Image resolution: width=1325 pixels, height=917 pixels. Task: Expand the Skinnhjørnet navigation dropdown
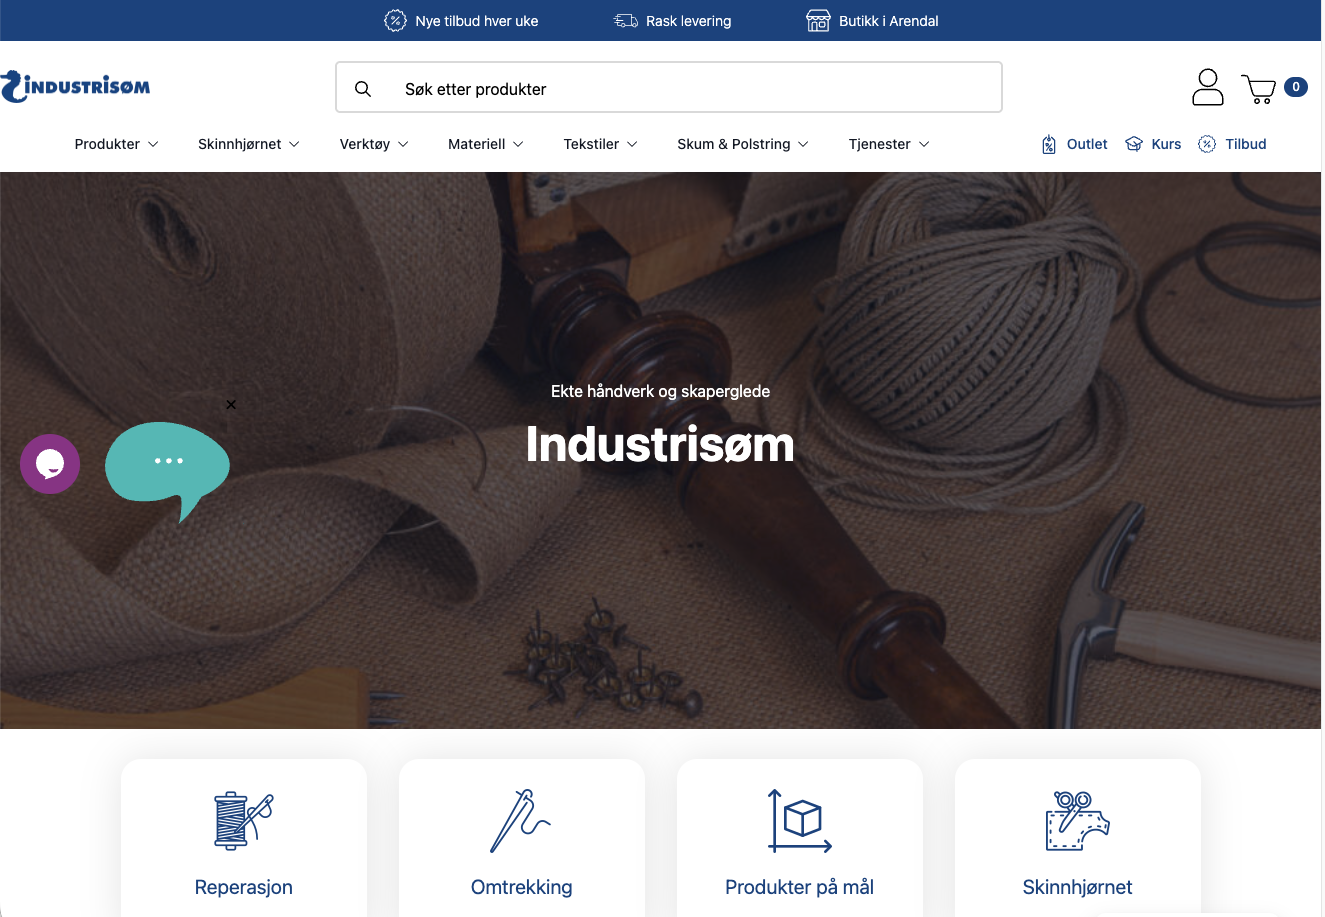click(248, 144)
